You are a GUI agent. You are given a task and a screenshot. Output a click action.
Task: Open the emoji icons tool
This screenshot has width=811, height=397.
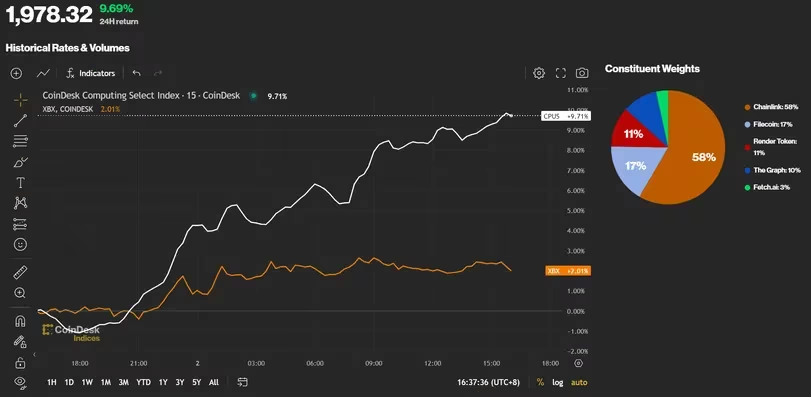20,245
